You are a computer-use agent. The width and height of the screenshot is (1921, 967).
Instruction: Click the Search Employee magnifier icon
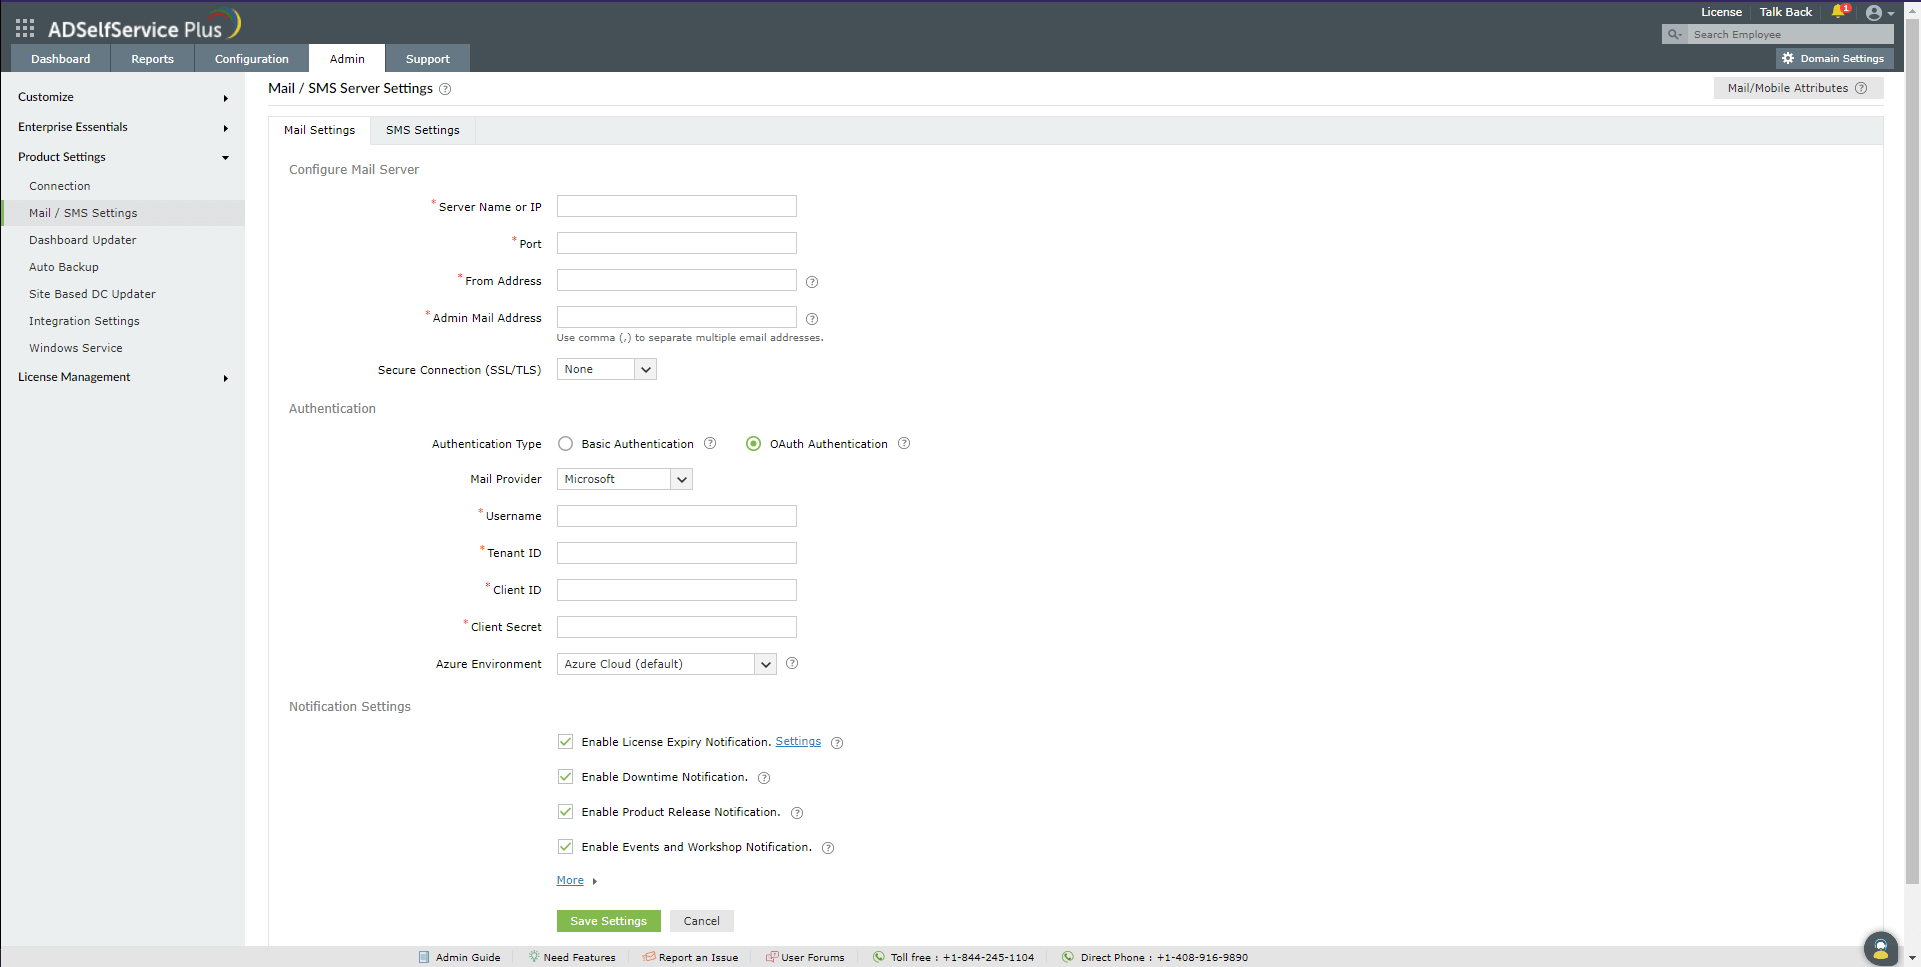click(1674, 33)
